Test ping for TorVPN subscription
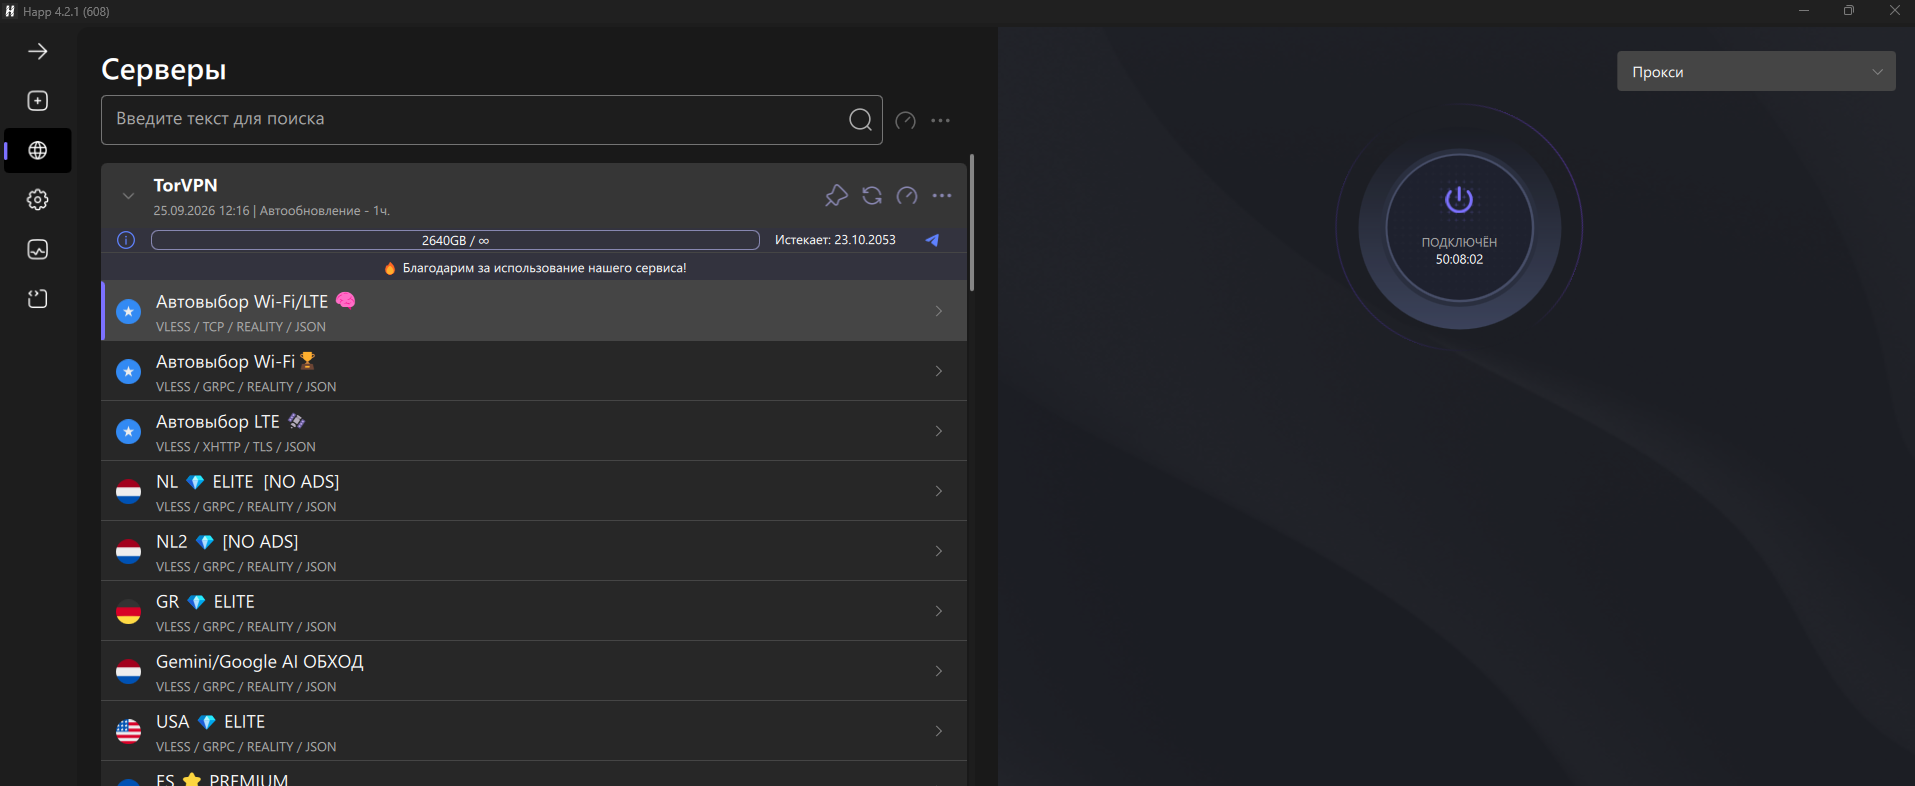Image resolution: width=1915 pixels, height=786 pixels. tap(907, 195)
